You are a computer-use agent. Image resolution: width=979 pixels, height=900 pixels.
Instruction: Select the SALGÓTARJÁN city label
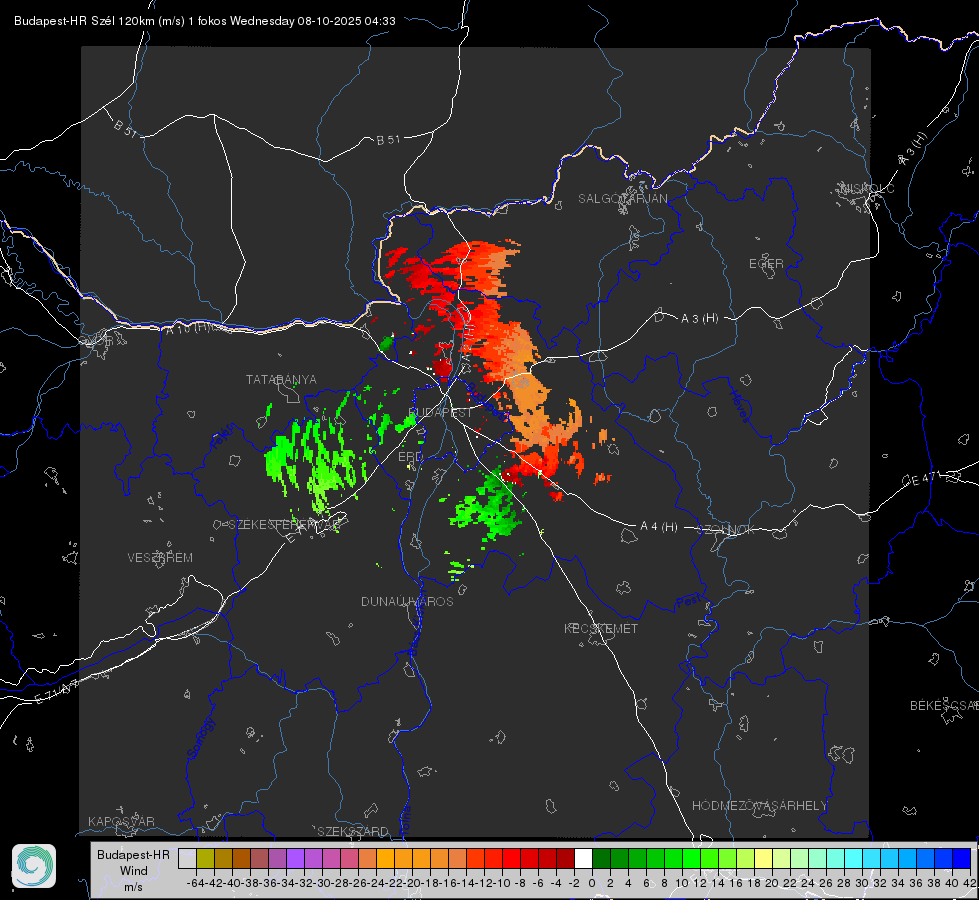622,199
